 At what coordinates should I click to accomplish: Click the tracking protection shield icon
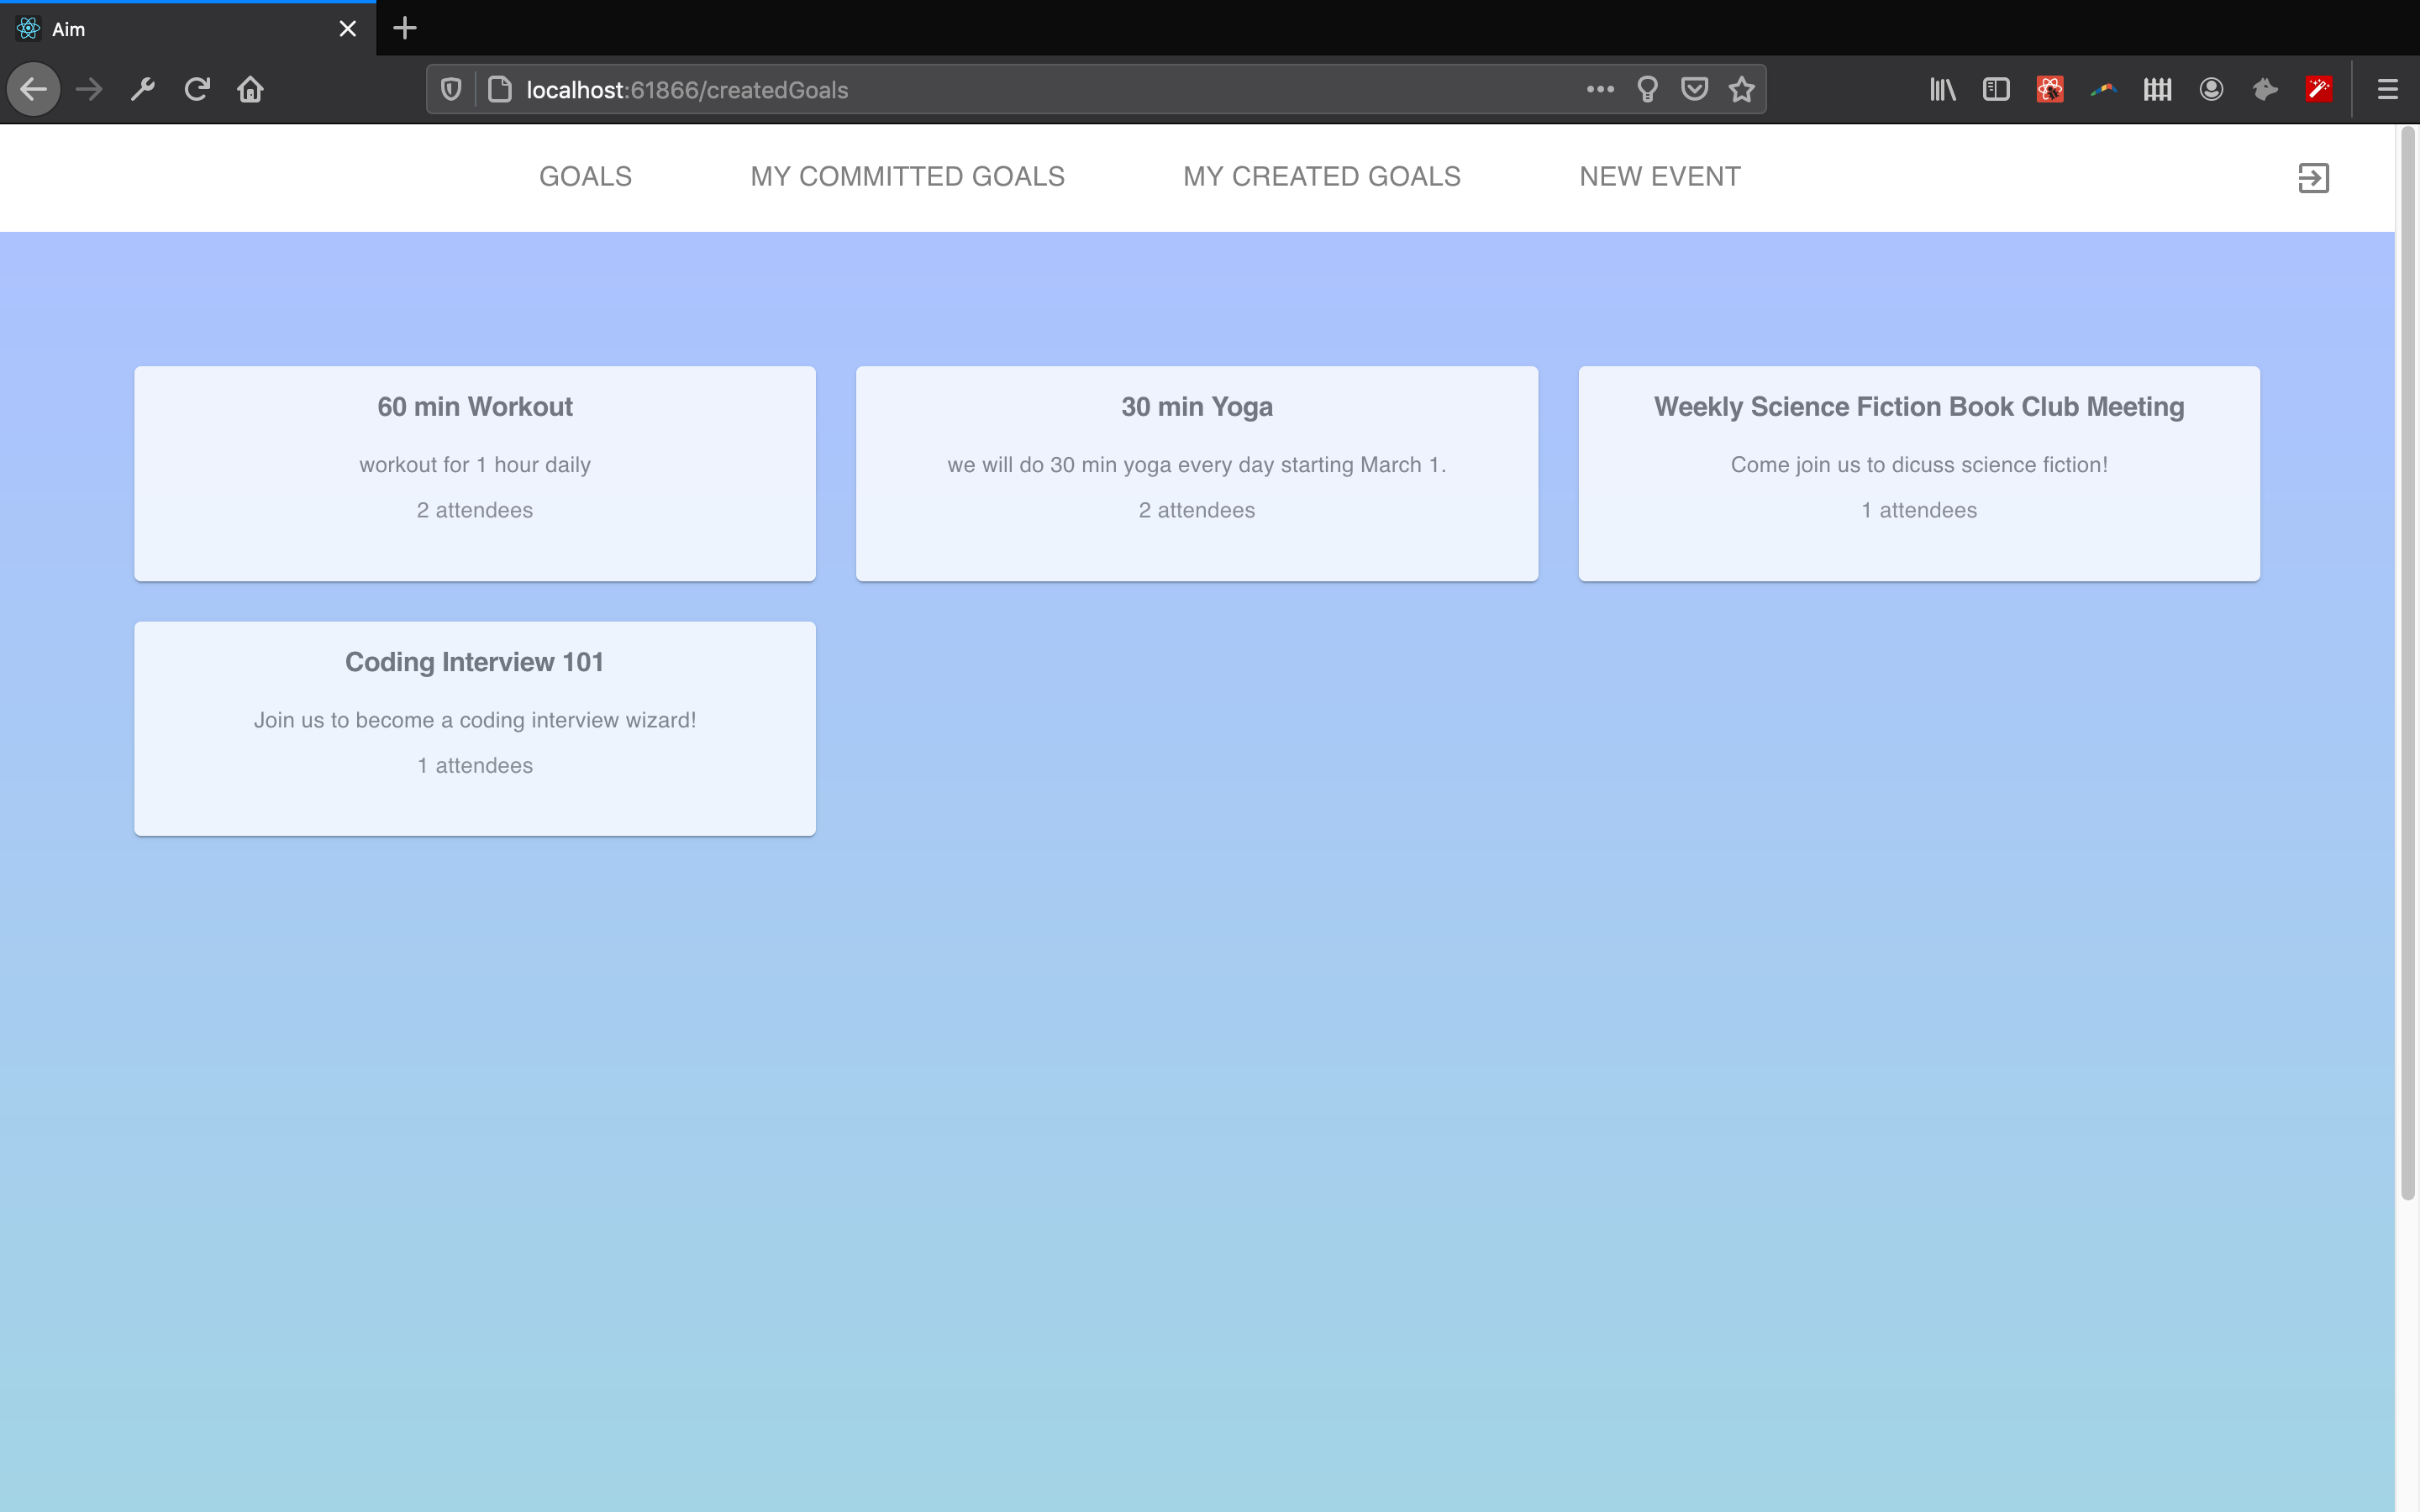[x=451, y=90]
